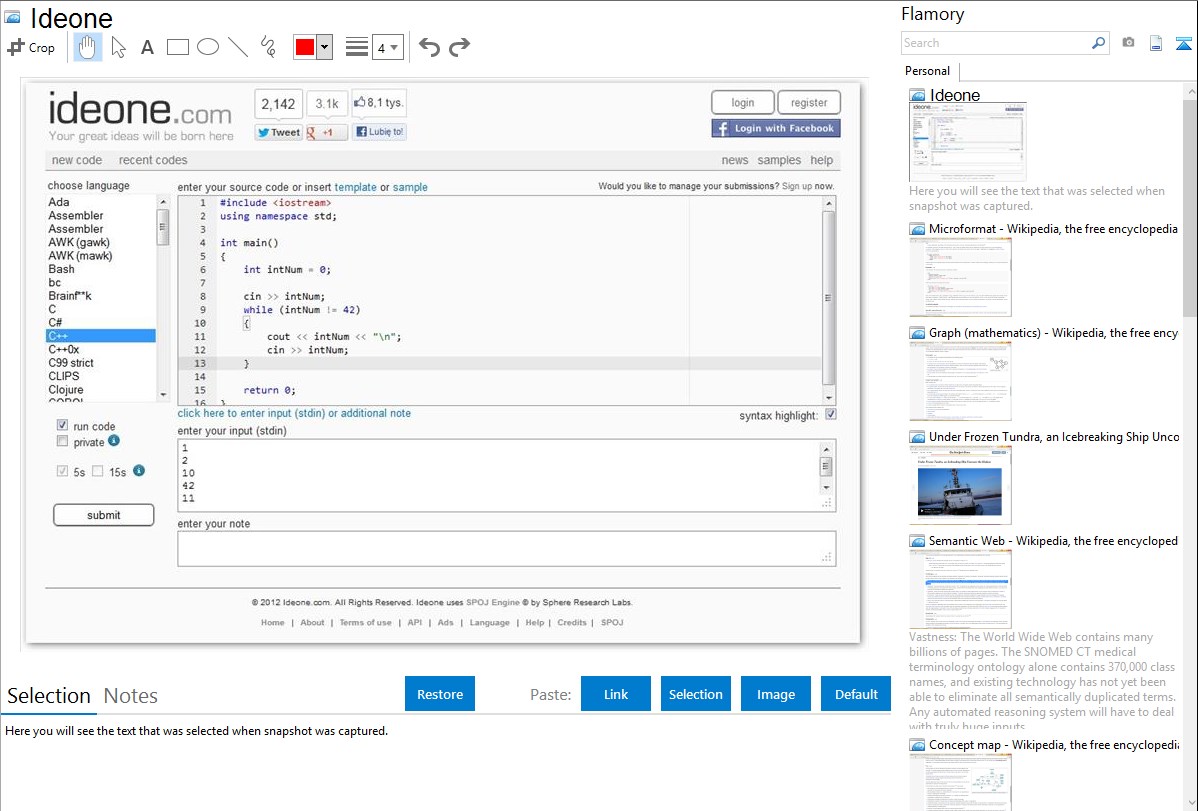Switch to the Notes tab
Screen dimensions: 1198x811
click(131, 696)
